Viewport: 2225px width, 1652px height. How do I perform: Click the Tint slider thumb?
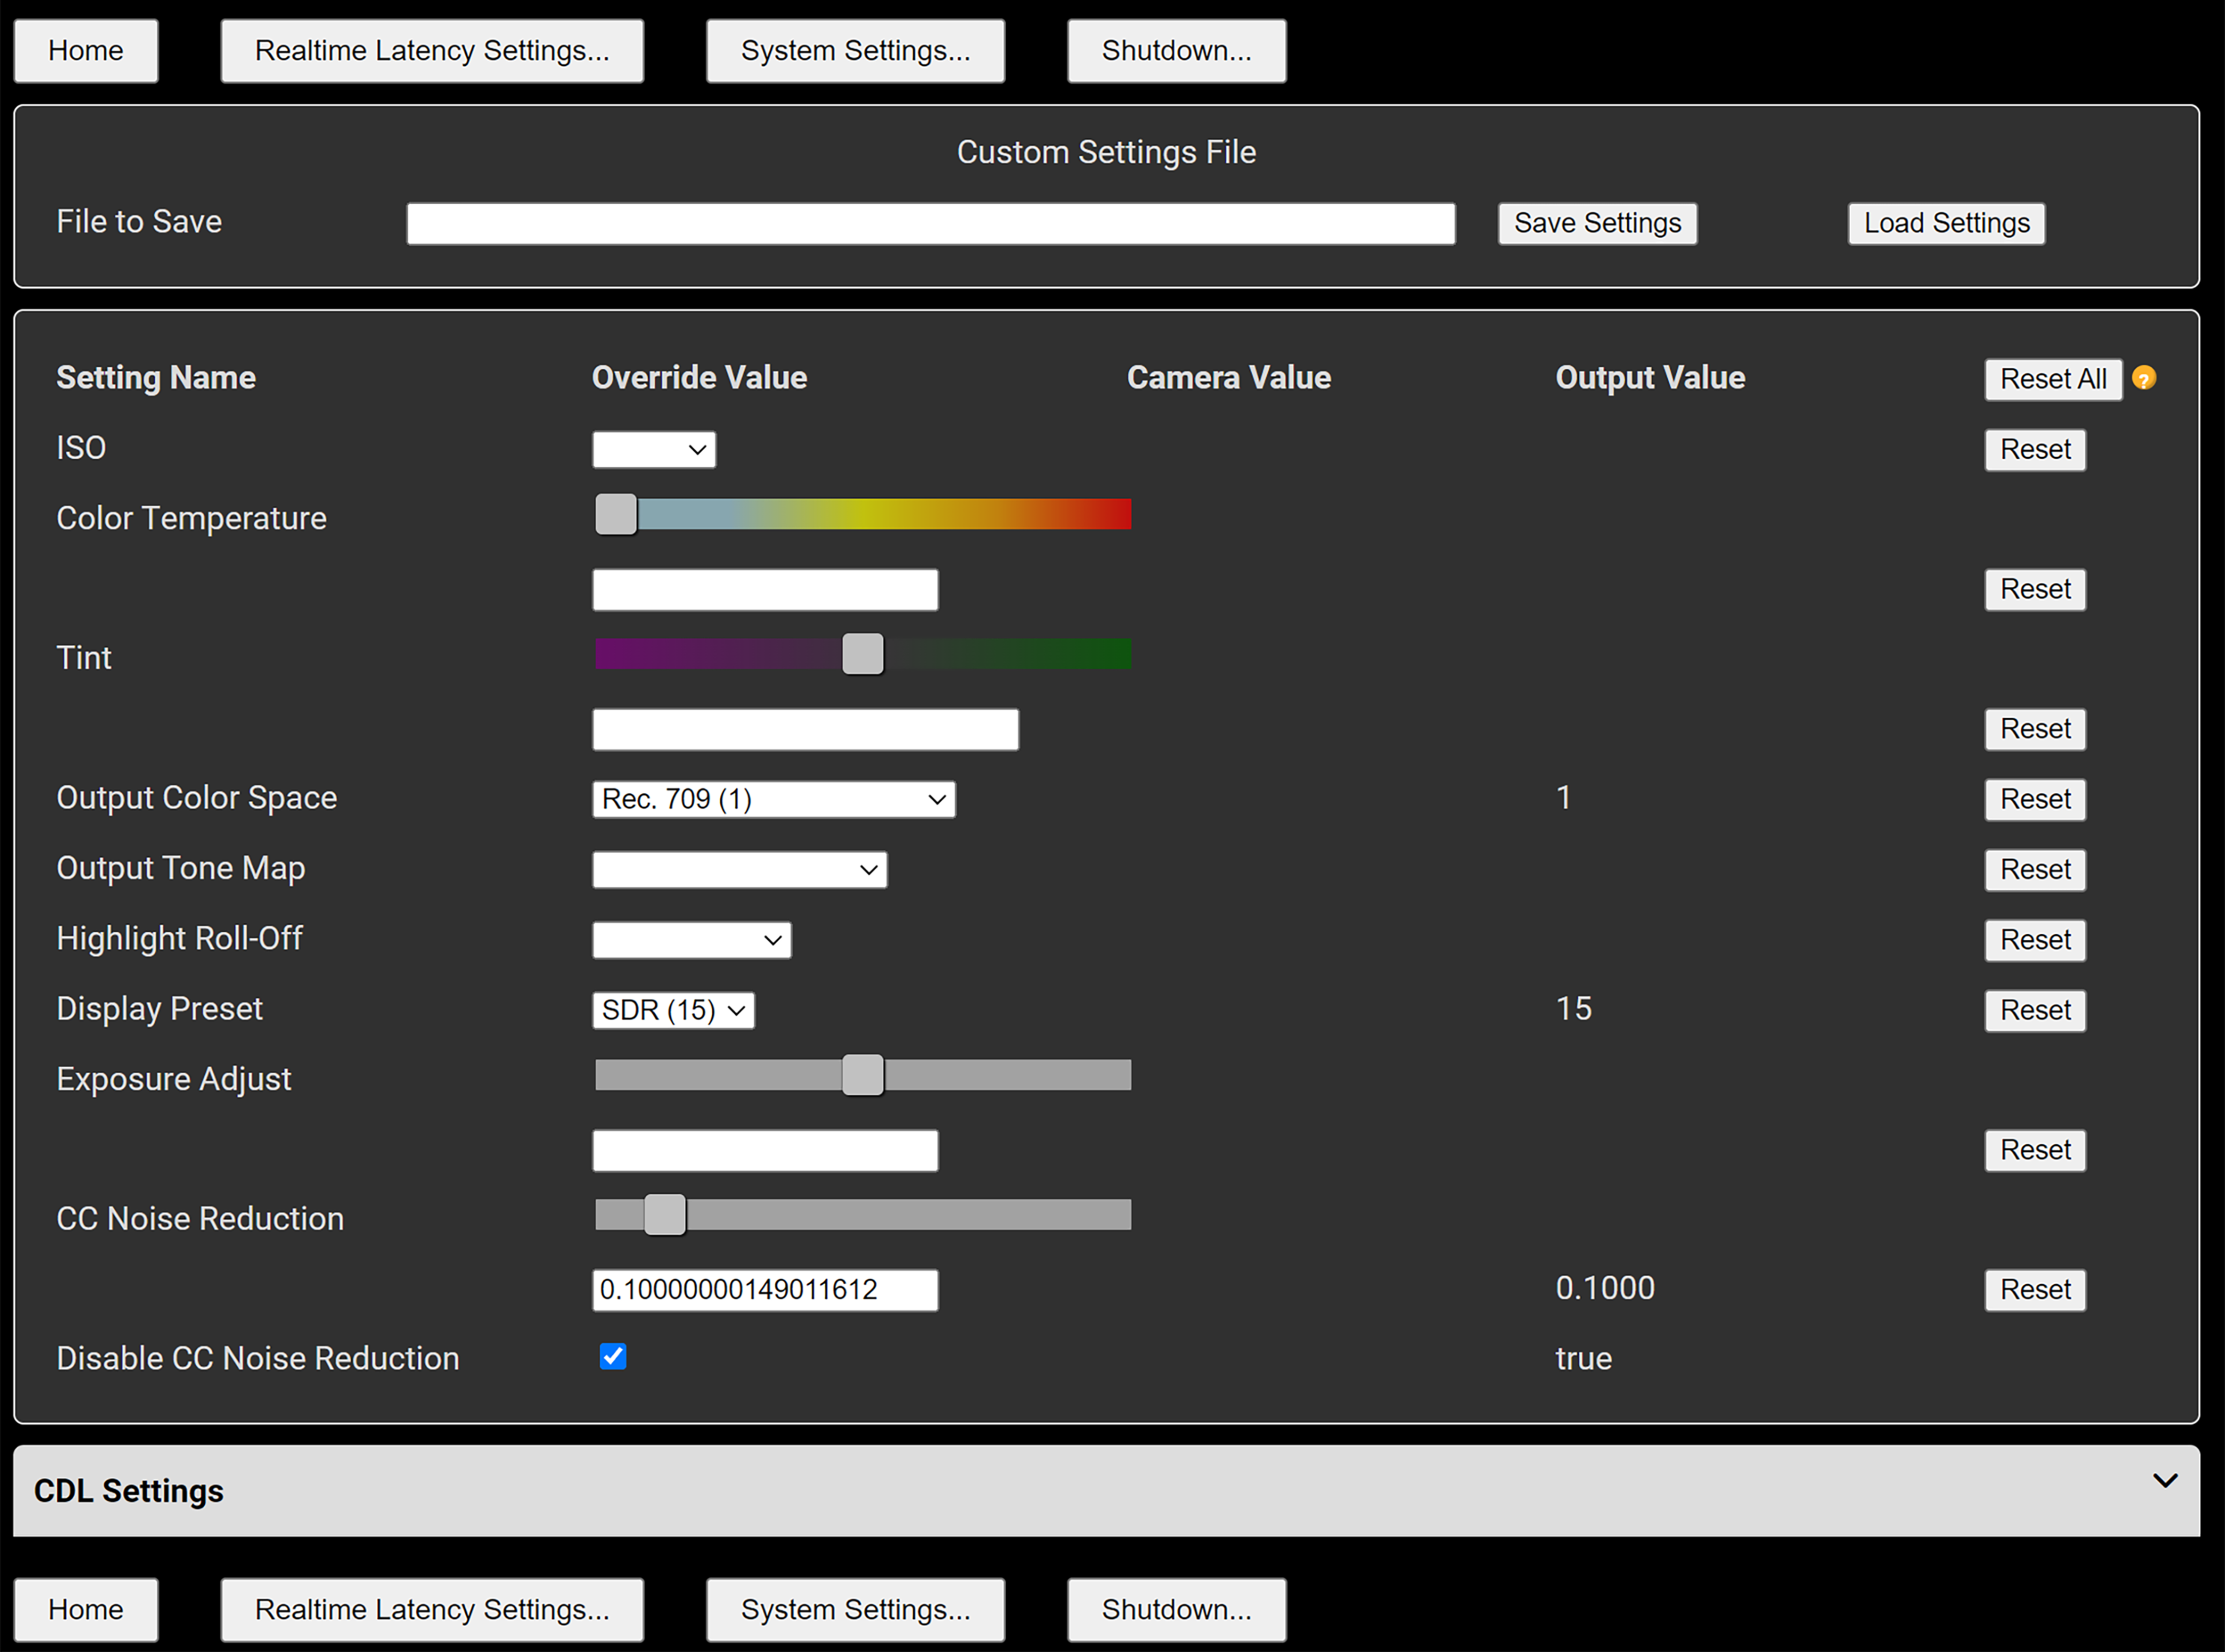point(862,654)
